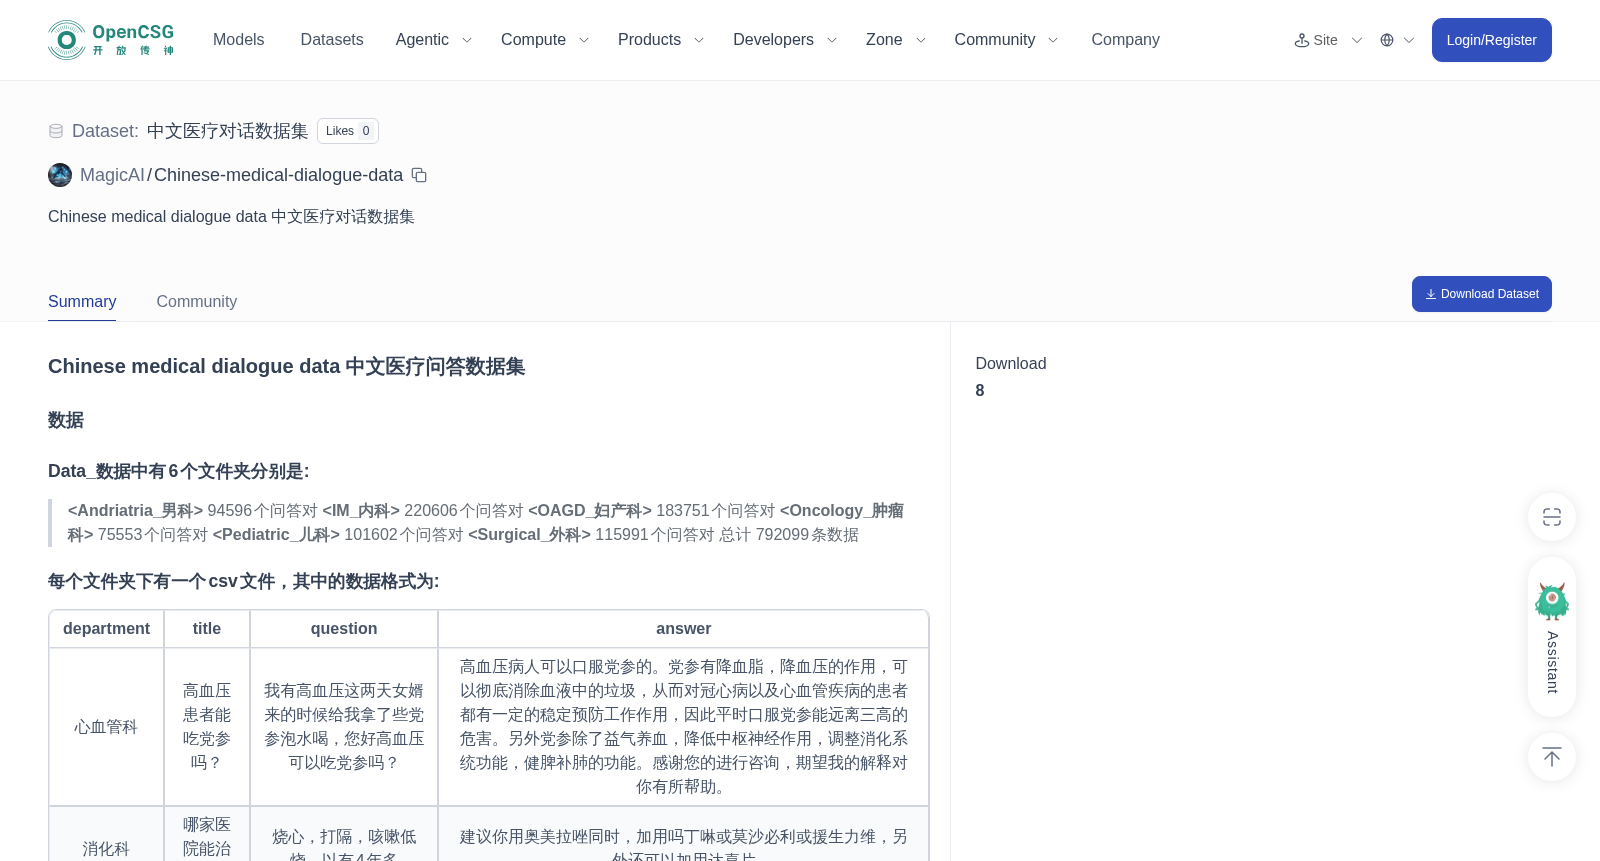Open the Models page
The image size is (1600, 861).
coord(238,40)
